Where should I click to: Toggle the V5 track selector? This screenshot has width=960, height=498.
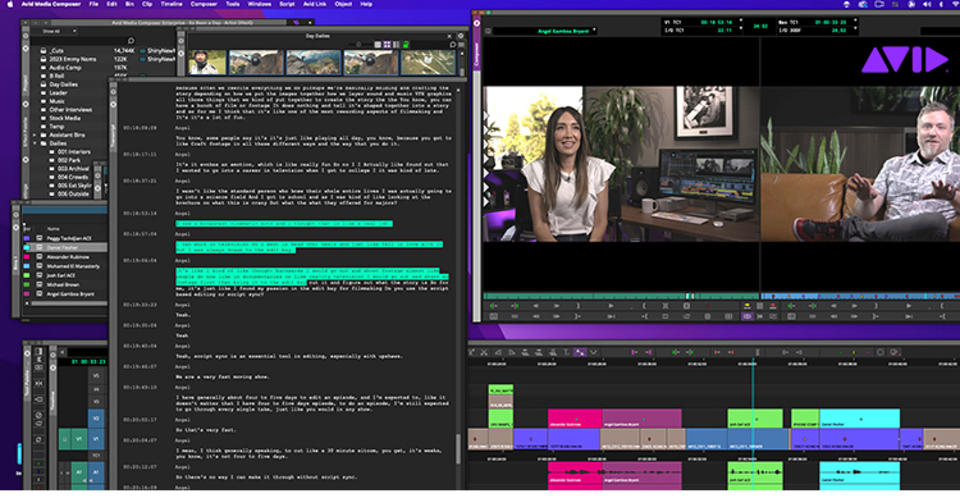click(x=96, y=375)
